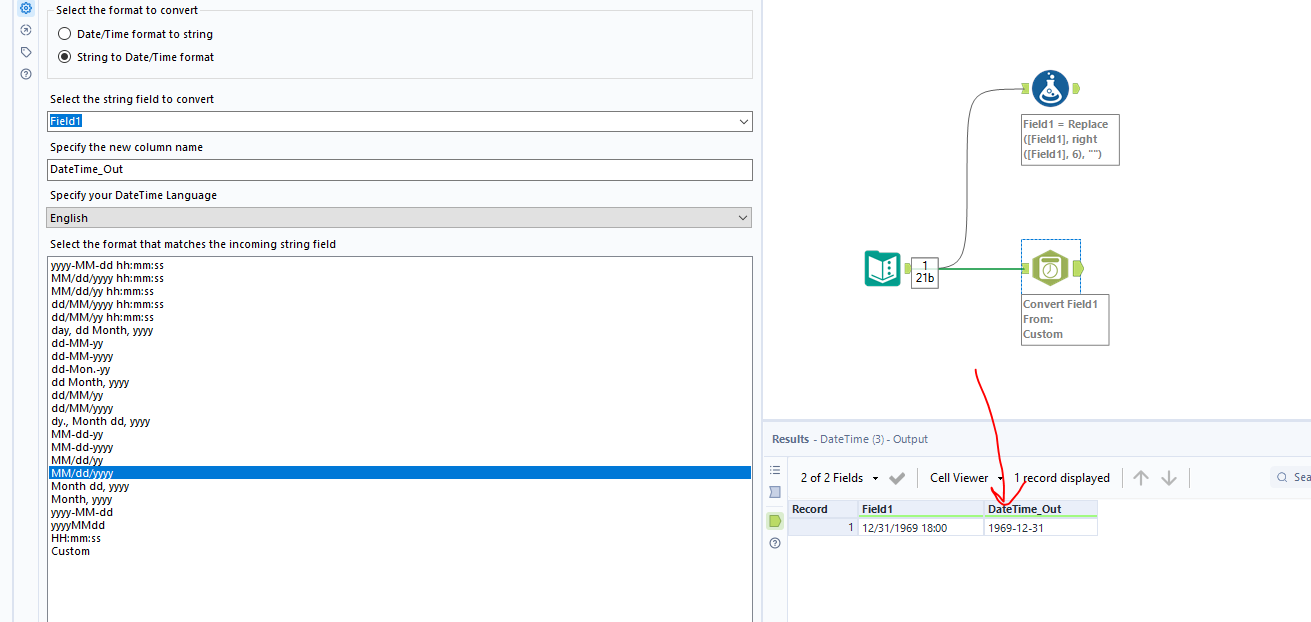Click the gray checkmark next to 2 of 2 Fields

tap(897, 477)
